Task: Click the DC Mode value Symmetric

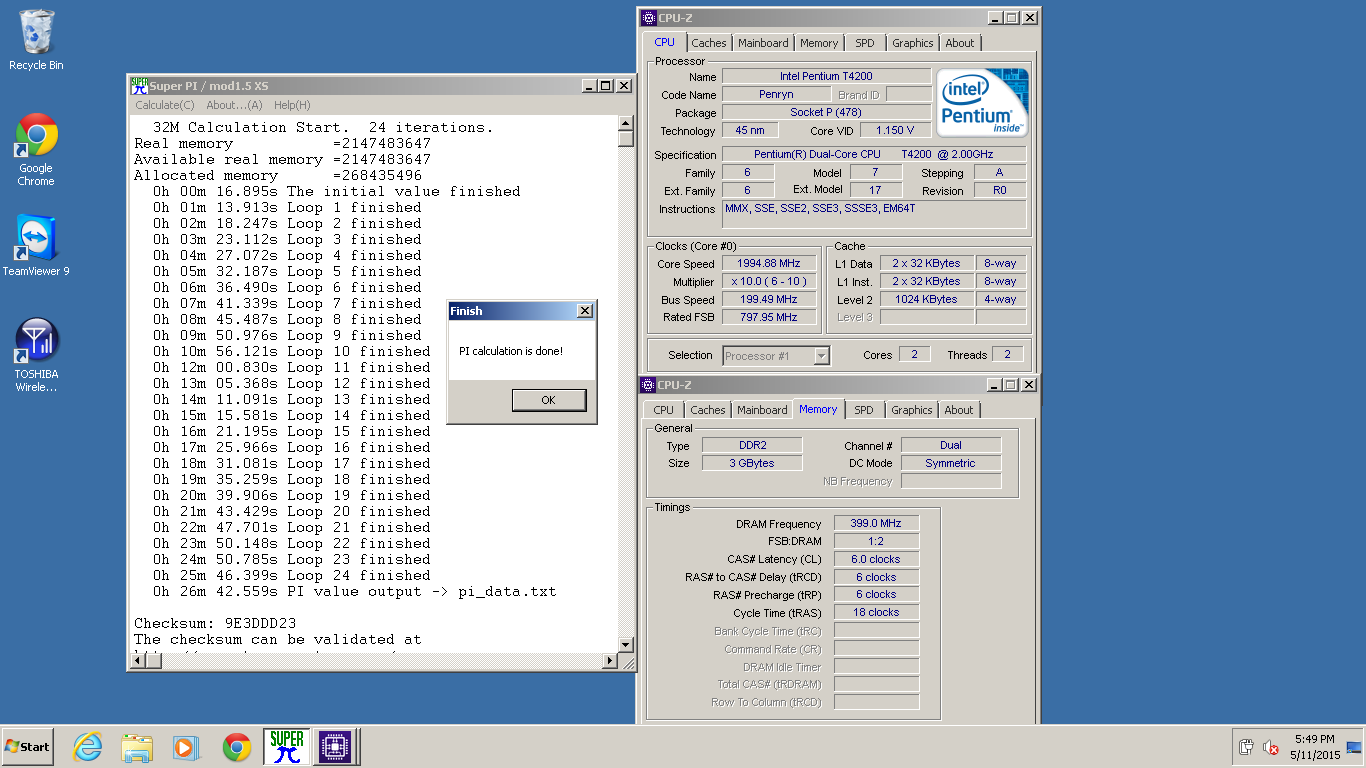Action: tap(950, 464)
